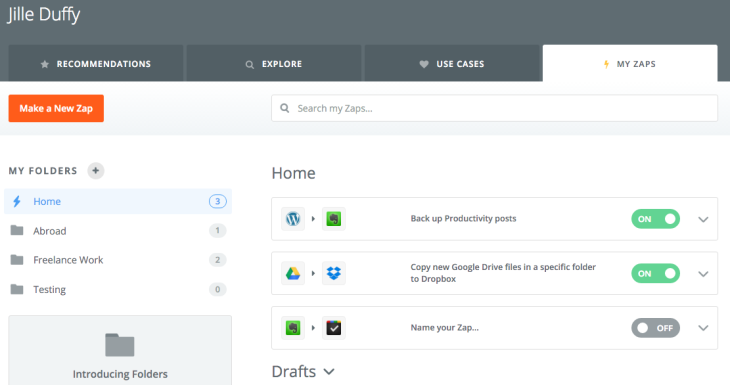Click the Jille Duffy account name

point(44,14)
